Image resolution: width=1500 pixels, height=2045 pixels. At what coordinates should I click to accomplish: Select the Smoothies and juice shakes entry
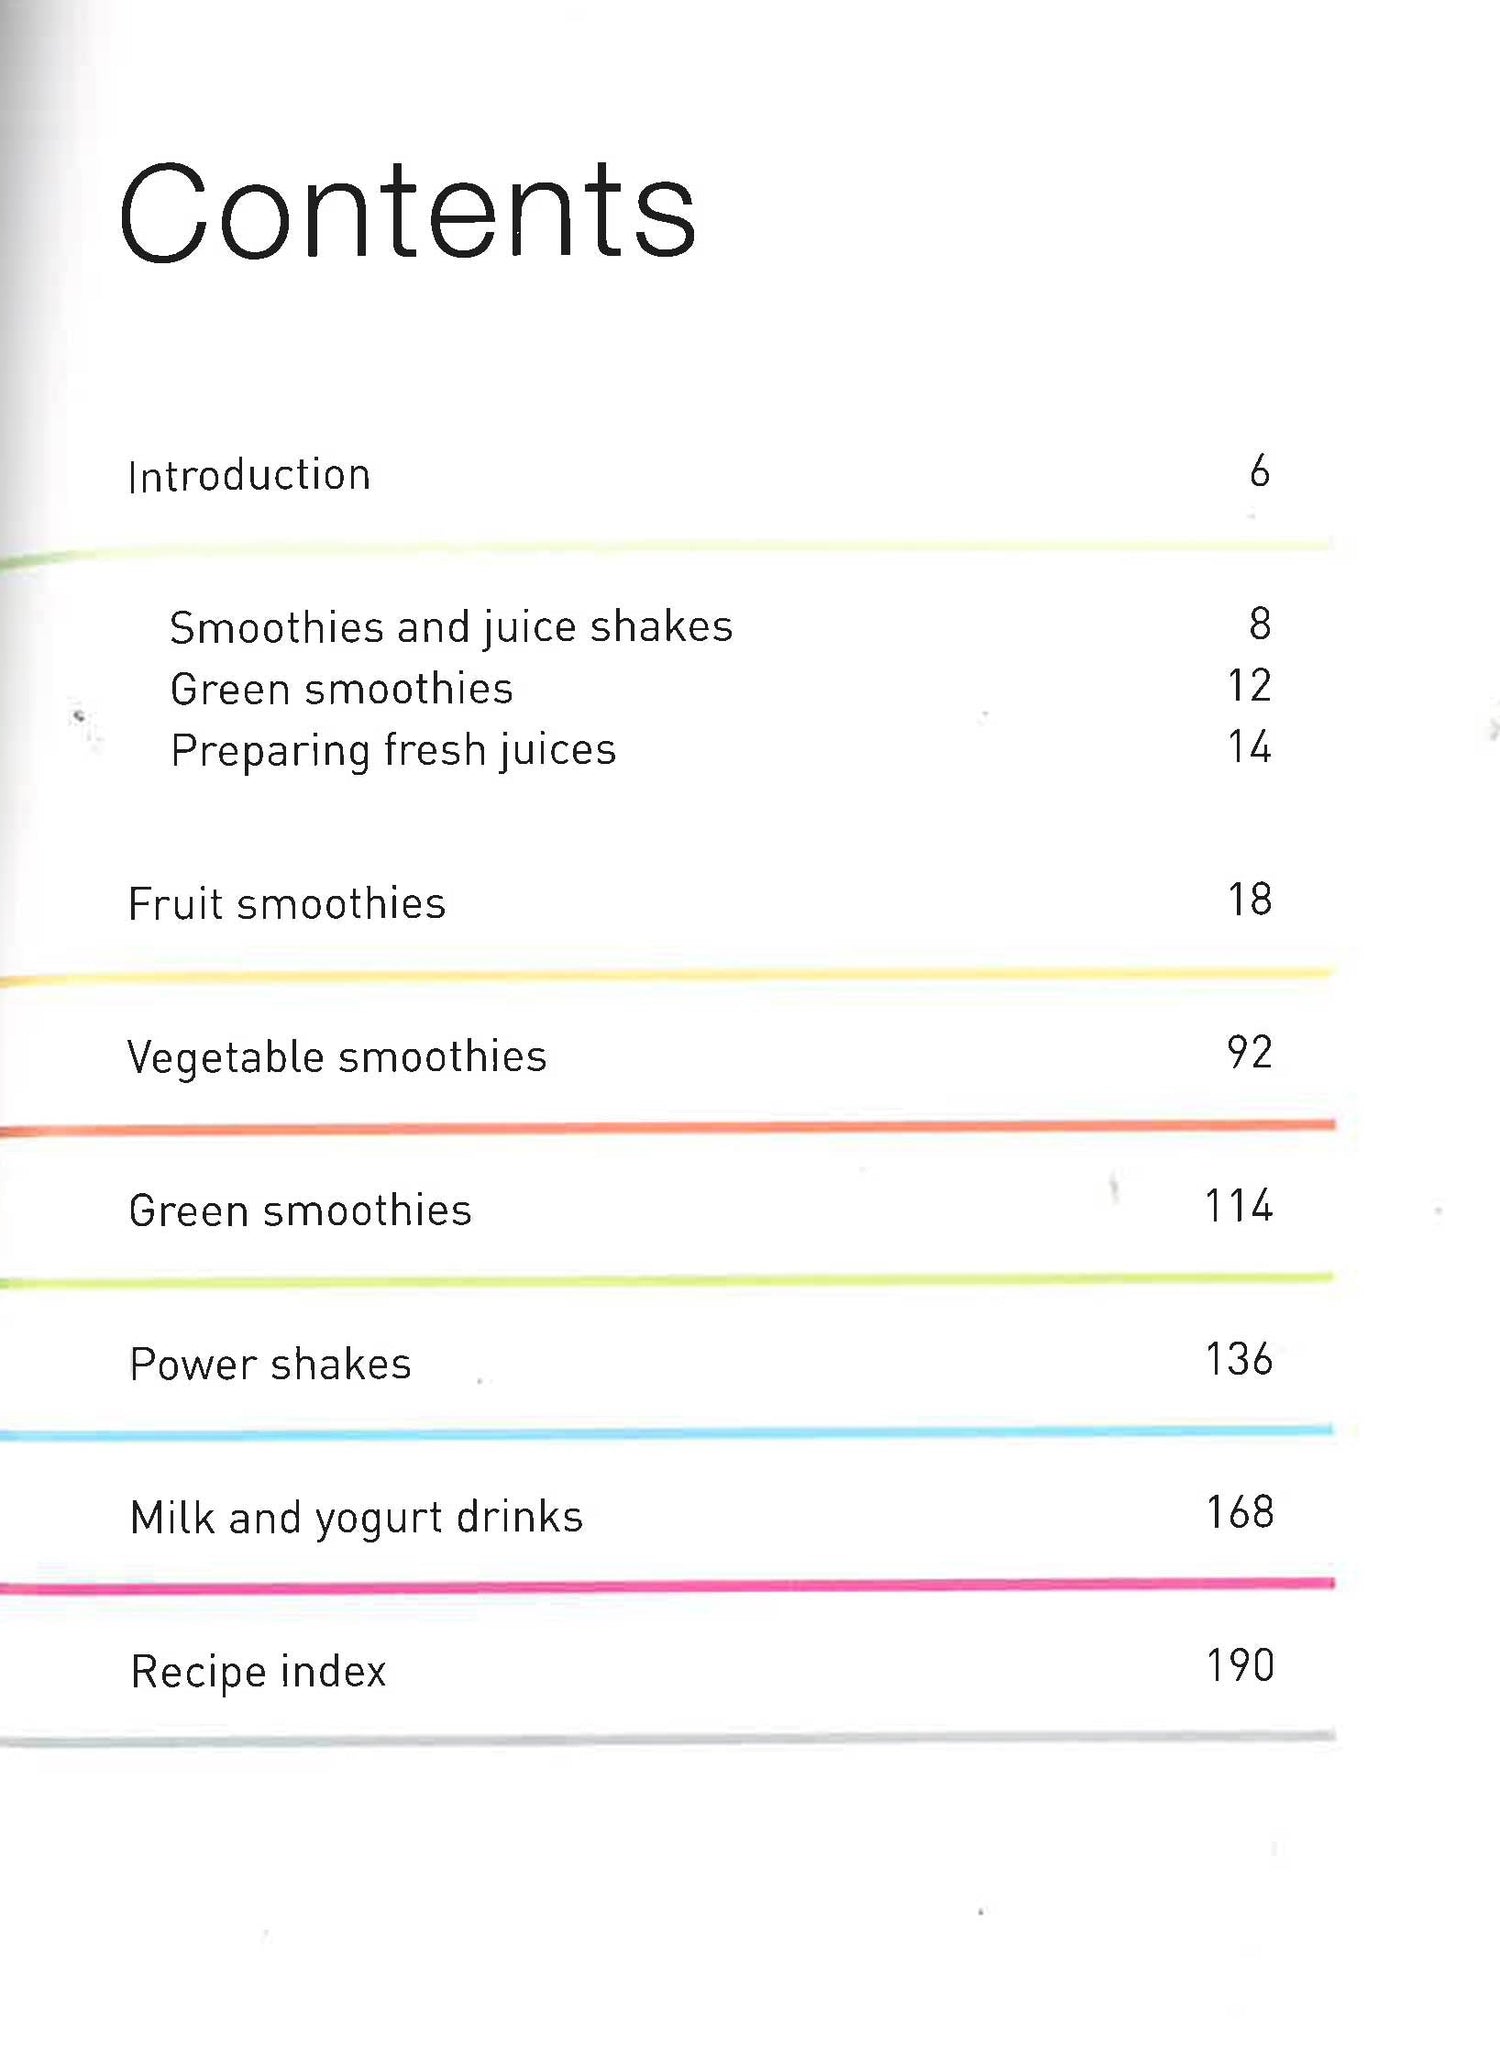(x=451, y=628)
